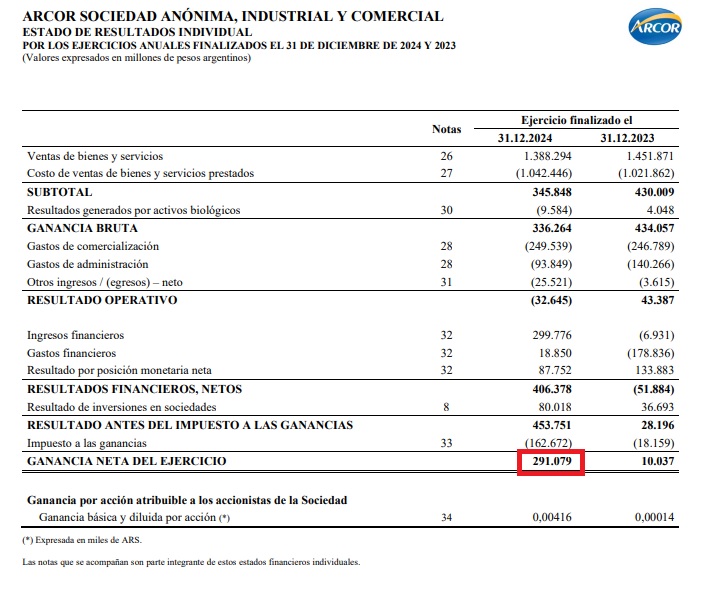Screen dimensions: 716x615
Task: Click the 2023 sales value 1.451.871
Action: (650, 156)
